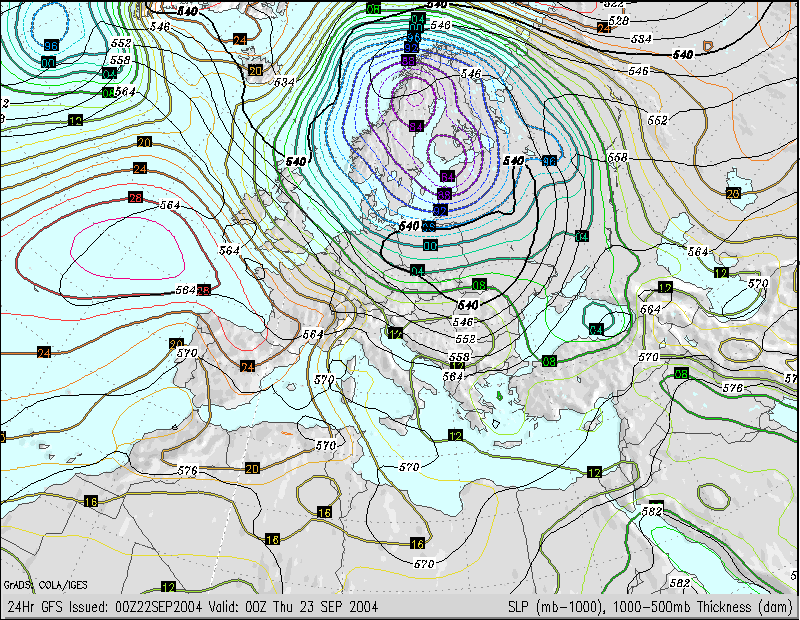Click the 12 pressure label at bottom-left edge
This screenshot has width=800, height=620.
click(168, 587)
